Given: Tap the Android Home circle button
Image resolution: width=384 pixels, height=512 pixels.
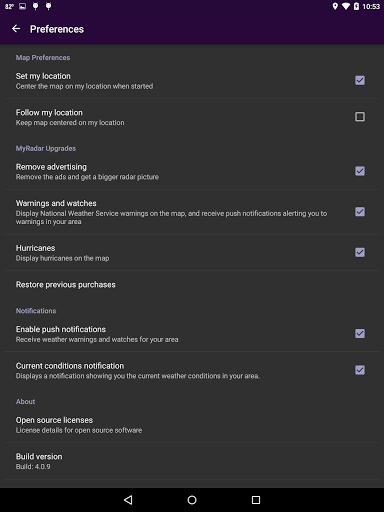Looking at the screenshot, I should tap(192, 500).
